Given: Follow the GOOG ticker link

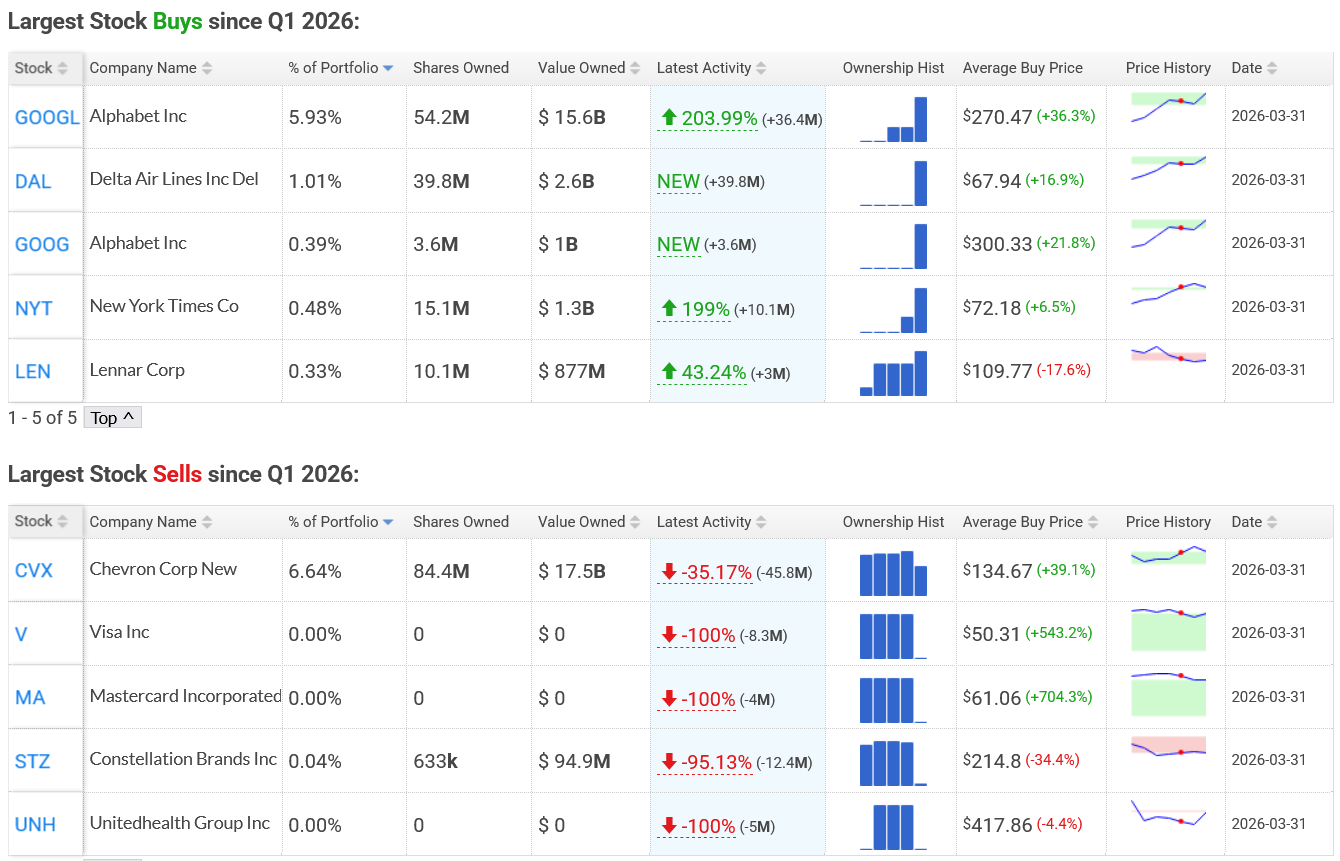Looking at the screenshot, I should tap(42, 244).
